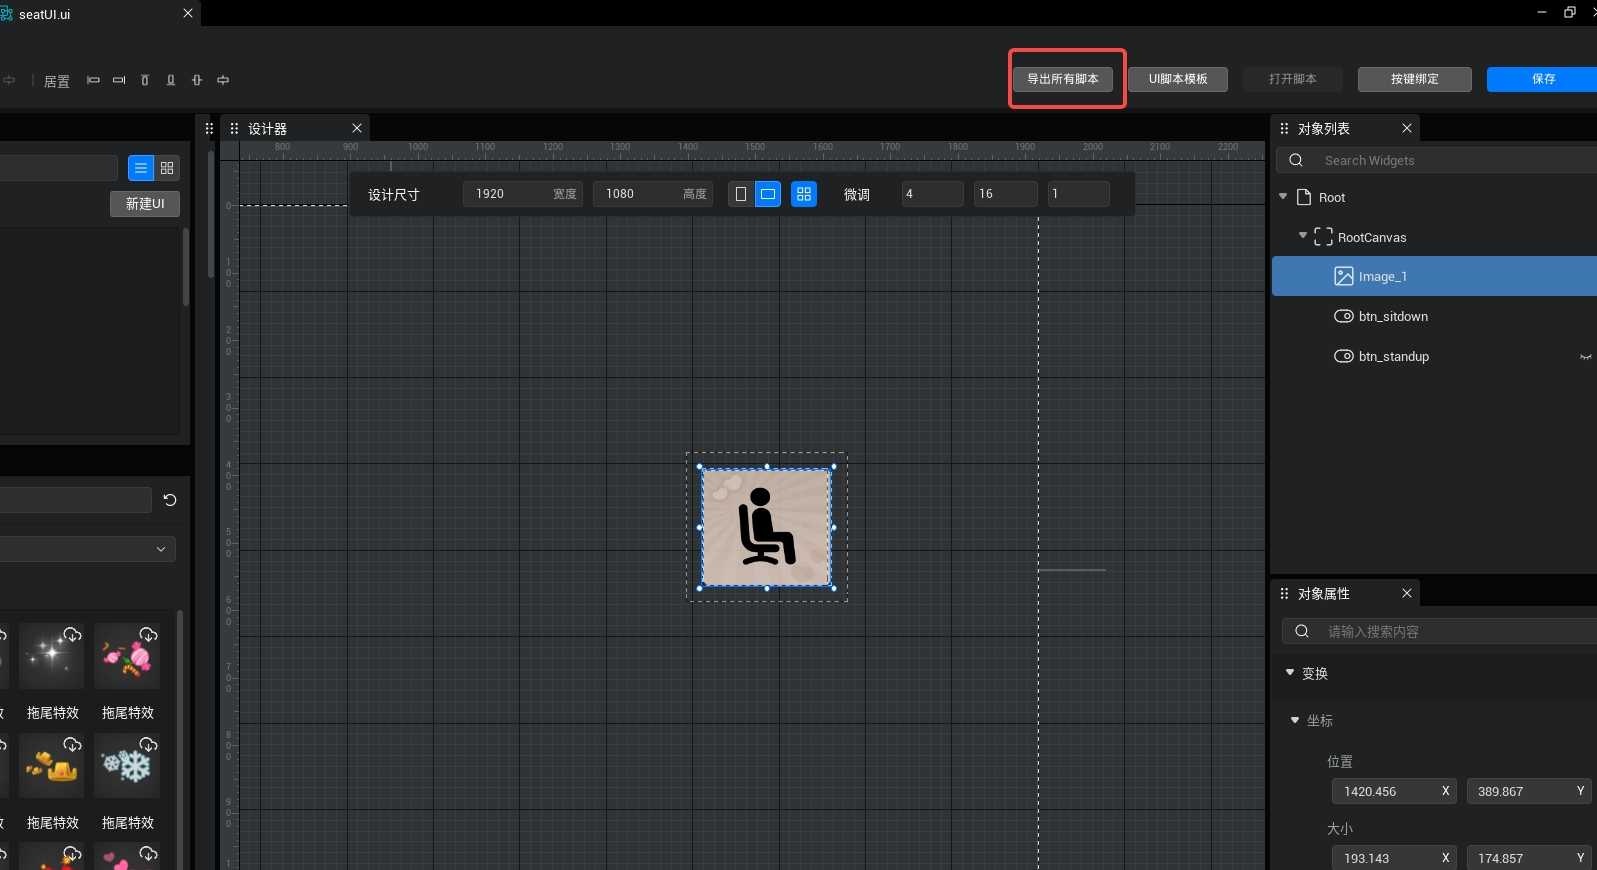
Task: Click the btn_sitdown button-type icon
Action: [1344, 316]
